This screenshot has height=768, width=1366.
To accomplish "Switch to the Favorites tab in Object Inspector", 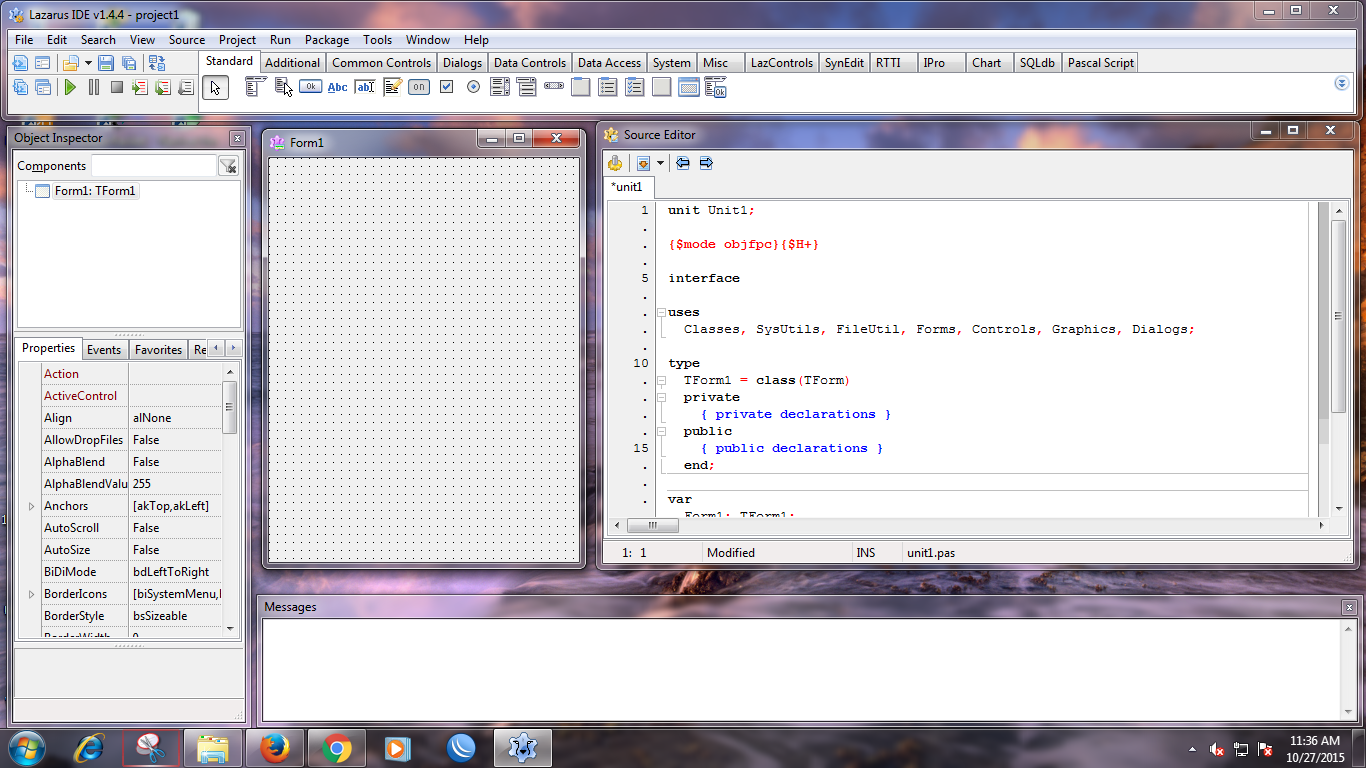I will pyautogui.click(x=159, y=350).
